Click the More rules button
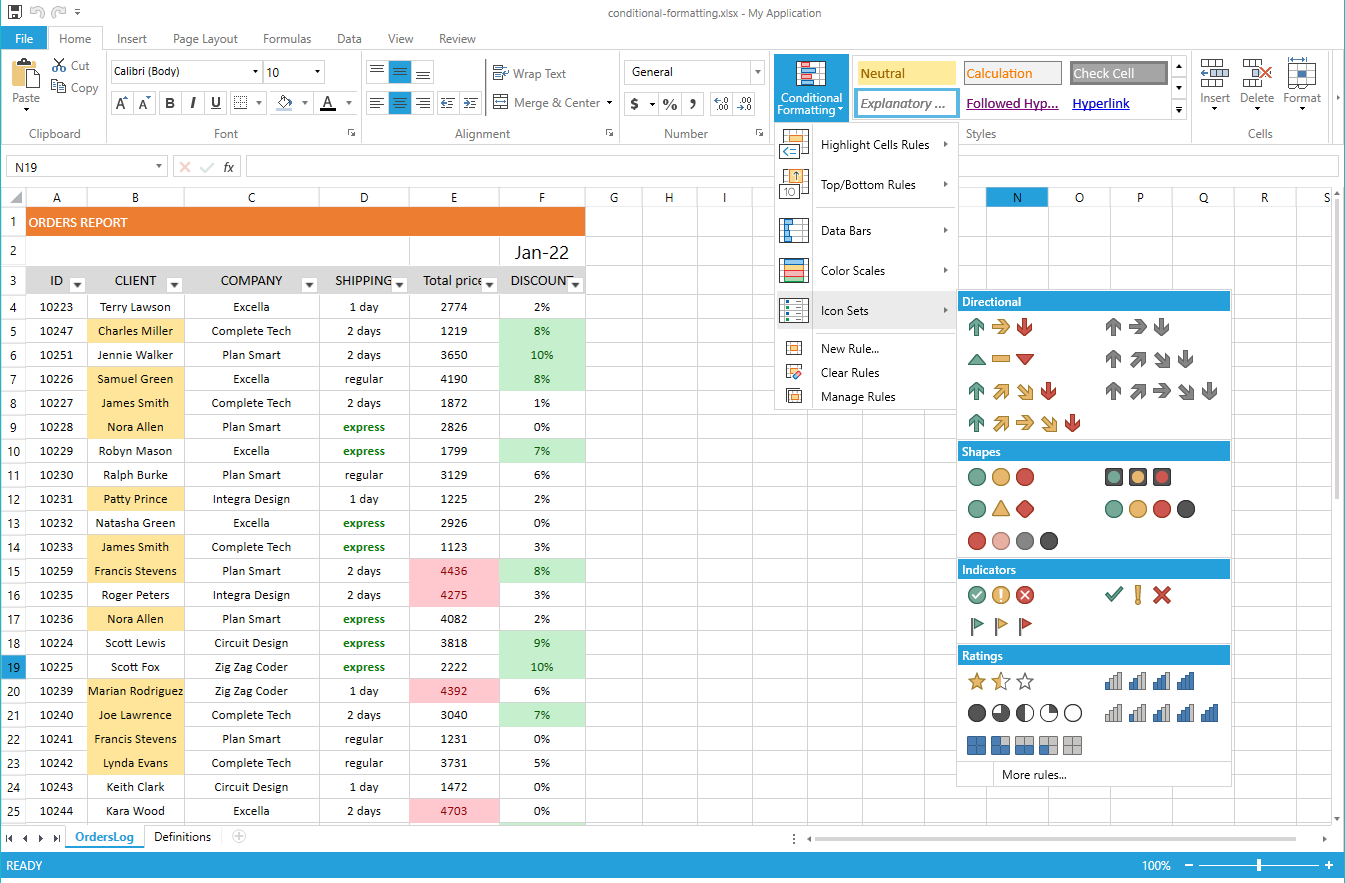The width and height of the screenshot is (1345, 883). [x=1032, y=774]
